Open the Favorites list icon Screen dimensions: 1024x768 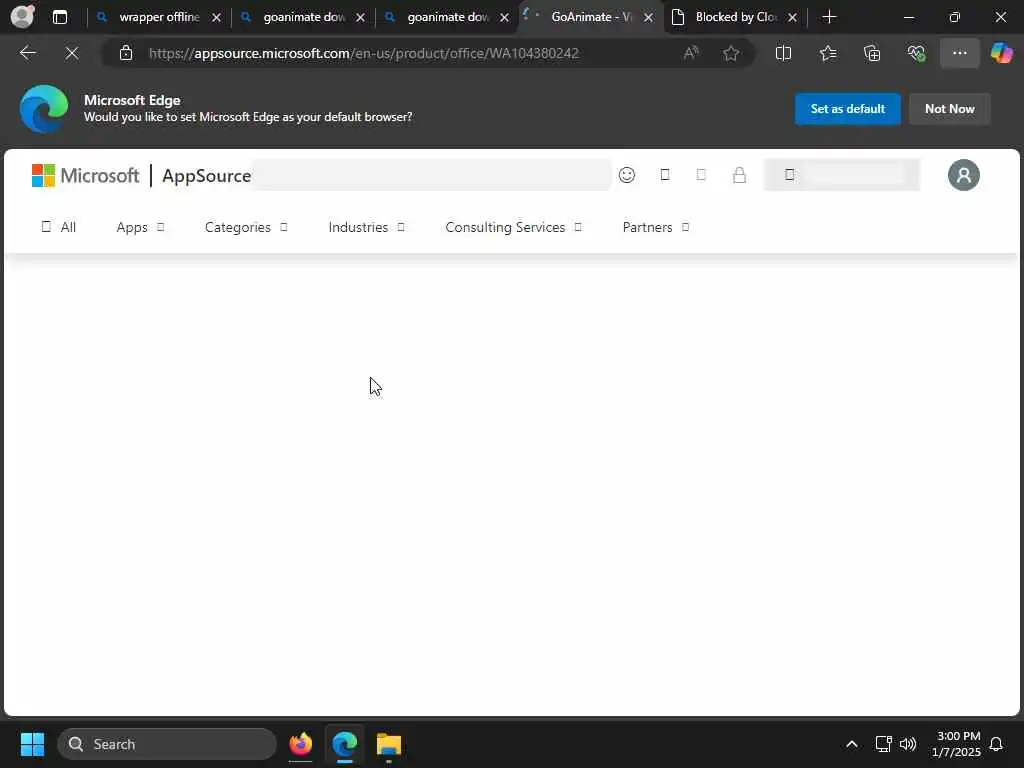tap(827, 53)
